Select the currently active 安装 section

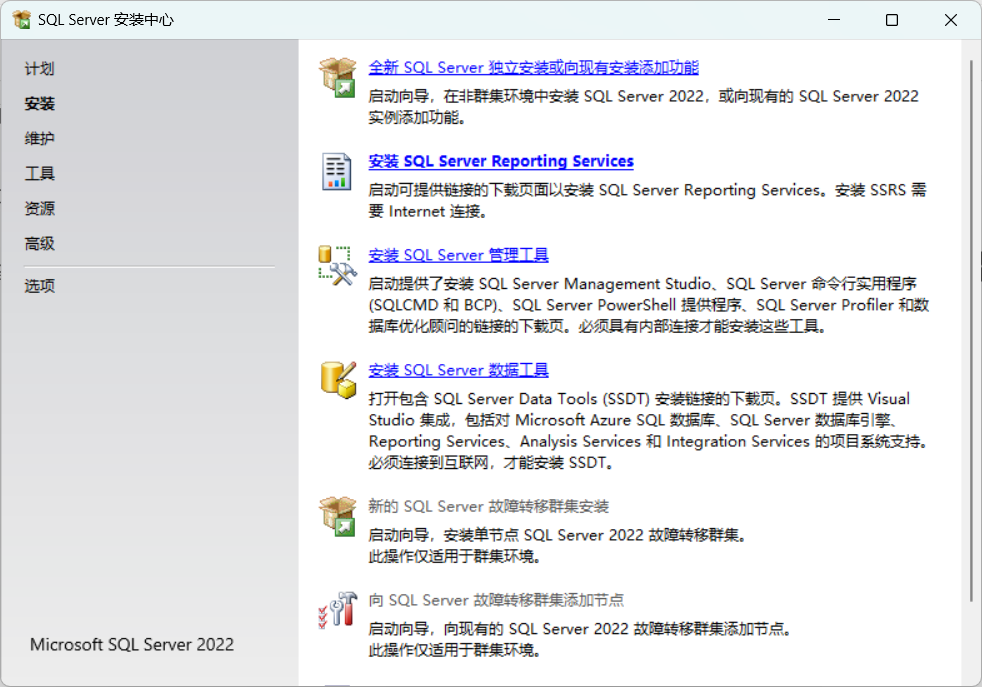tap(38, 103)
